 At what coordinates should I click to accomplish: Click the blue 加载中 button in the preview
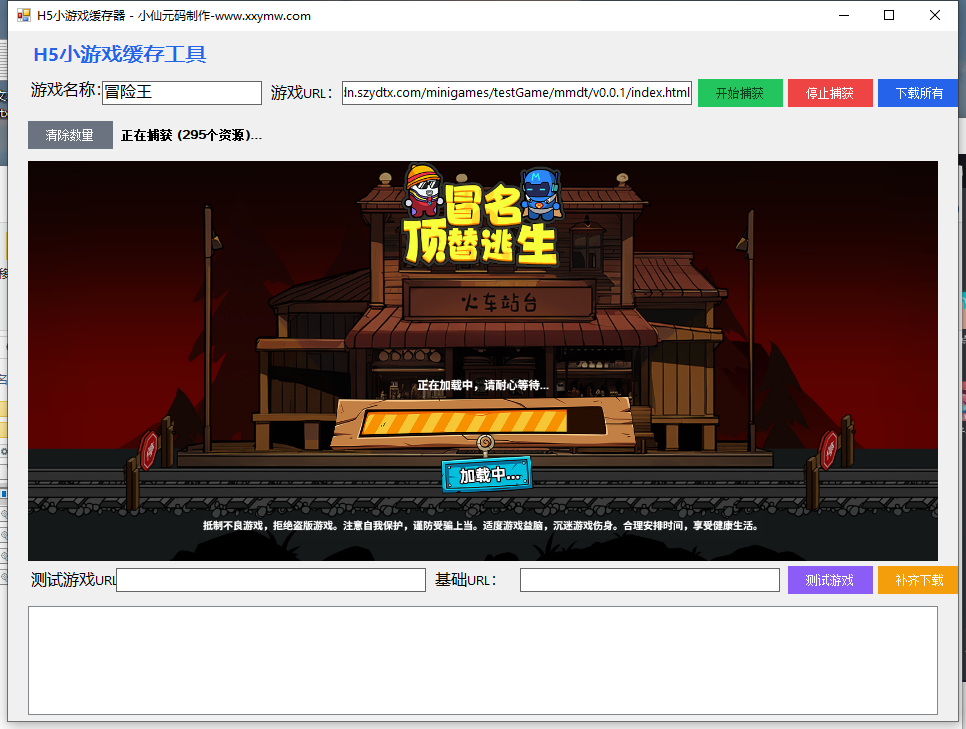[486, 474]
